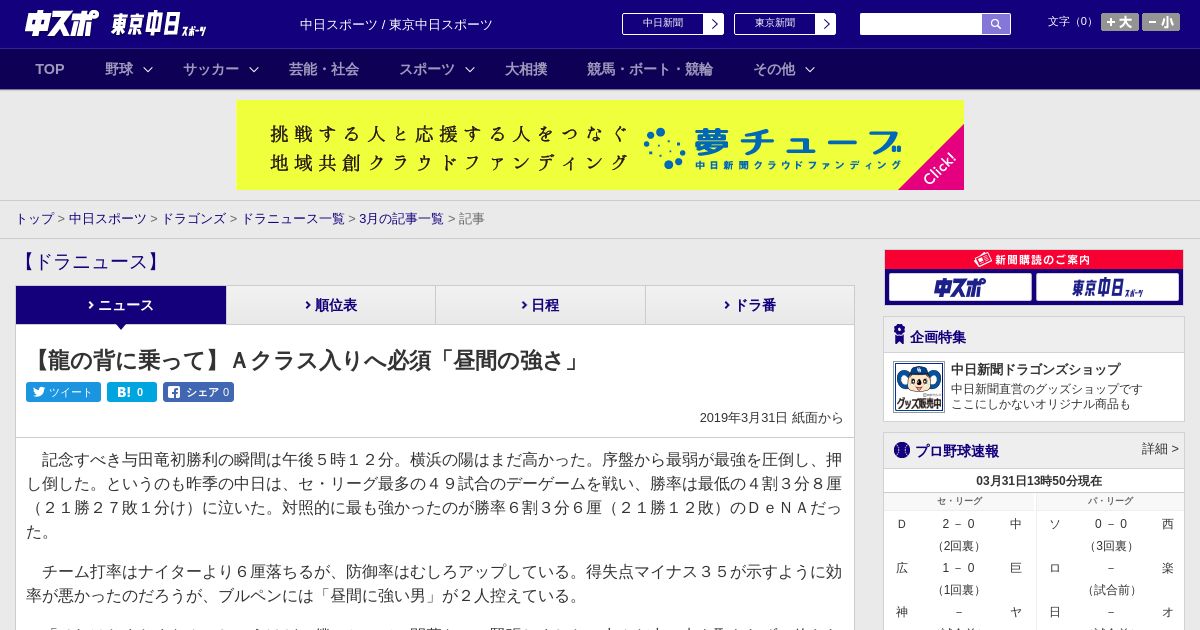Bookmark article with Hatena B! button

(132, 392)
